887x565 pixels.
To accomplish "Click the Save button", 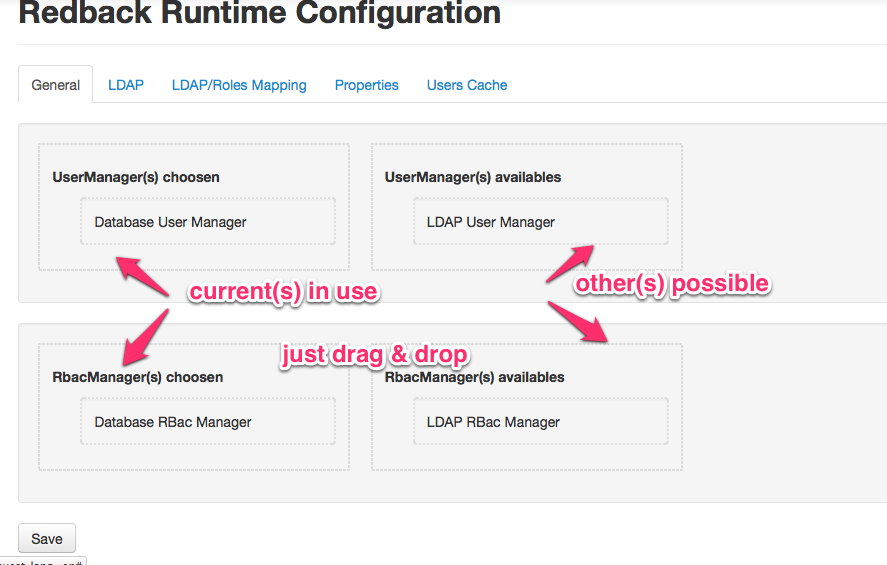I will pos(47,538).
